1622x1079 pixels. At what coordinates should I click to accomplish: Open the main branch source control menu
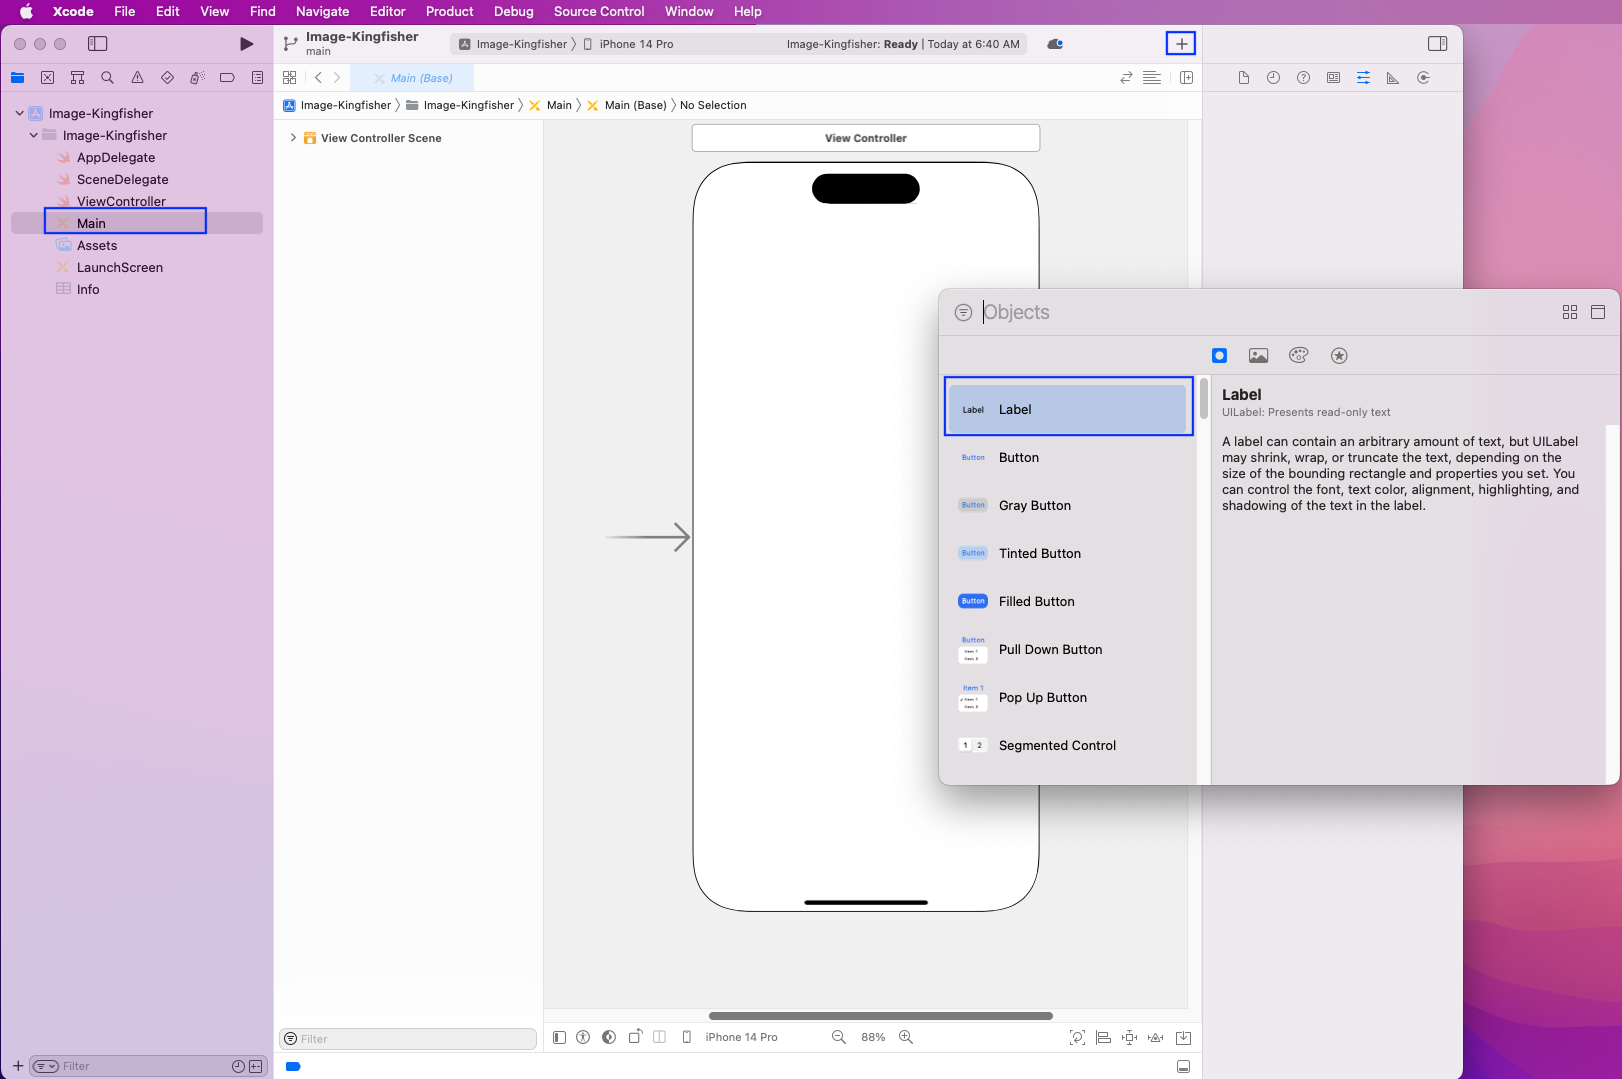click(318, 51)
